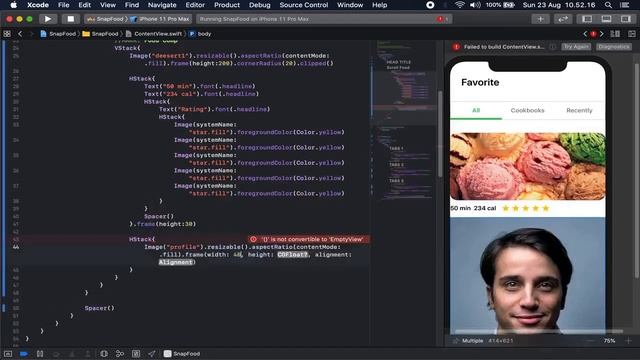This screenshot has width=640, height=360.
Task: Toggle the debug area hide button
Action: [8, 354]
